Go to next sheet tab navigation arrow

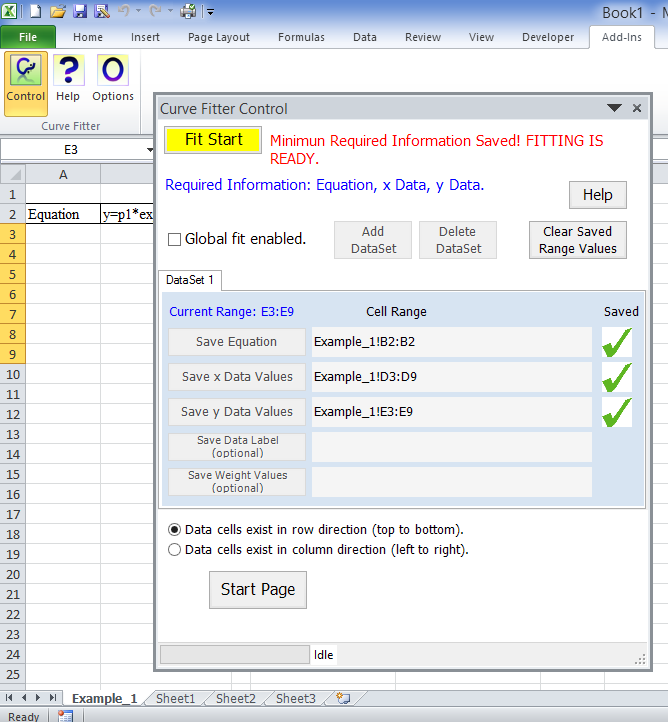coord(38,698)
